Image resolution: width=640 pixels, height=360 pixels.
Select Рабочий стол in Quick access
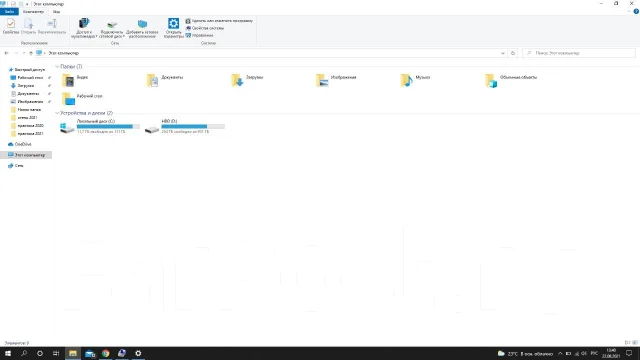coord(27,78)
